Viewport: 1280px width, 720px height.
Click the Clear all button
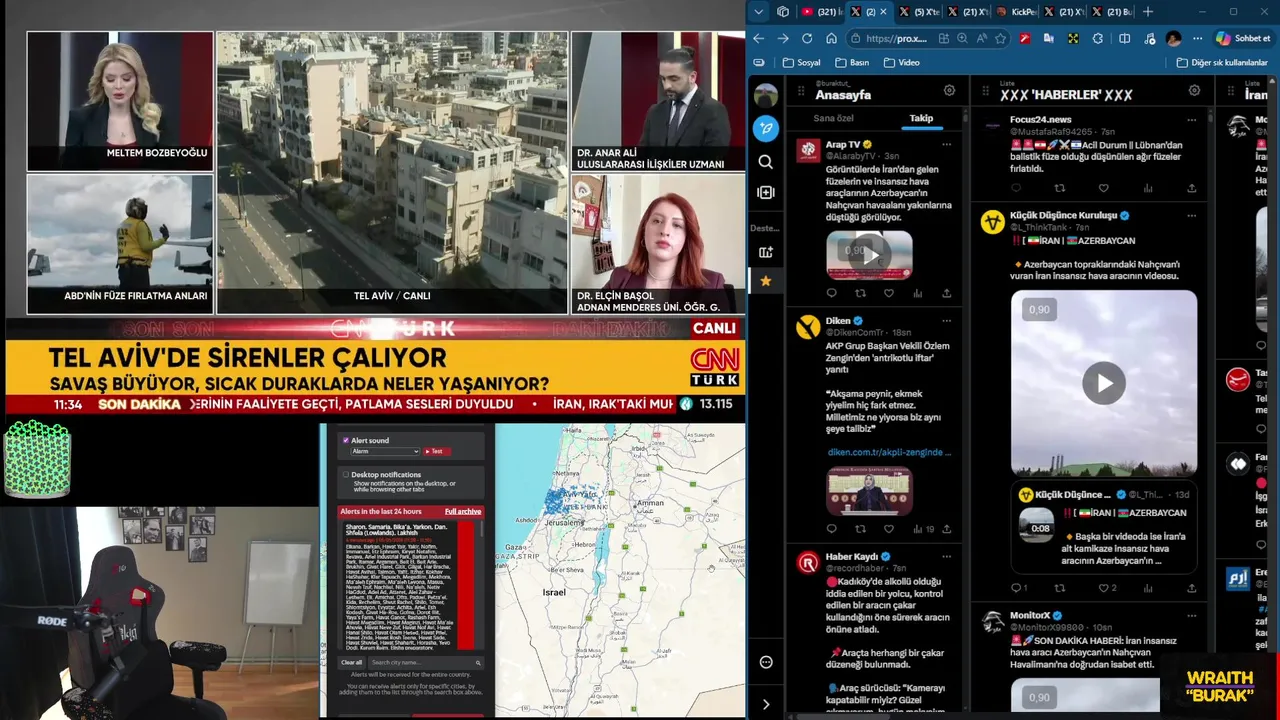coord(352,662)
